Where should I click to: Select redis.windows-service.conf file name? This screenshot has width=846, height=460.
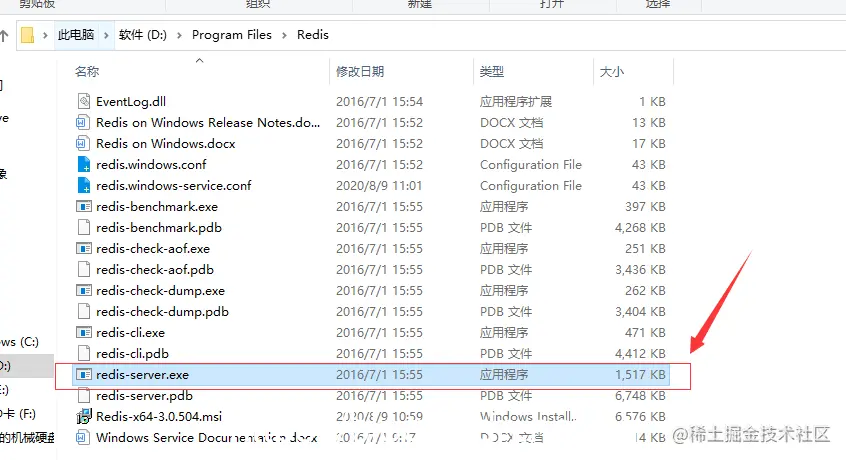tap(174, 186)
